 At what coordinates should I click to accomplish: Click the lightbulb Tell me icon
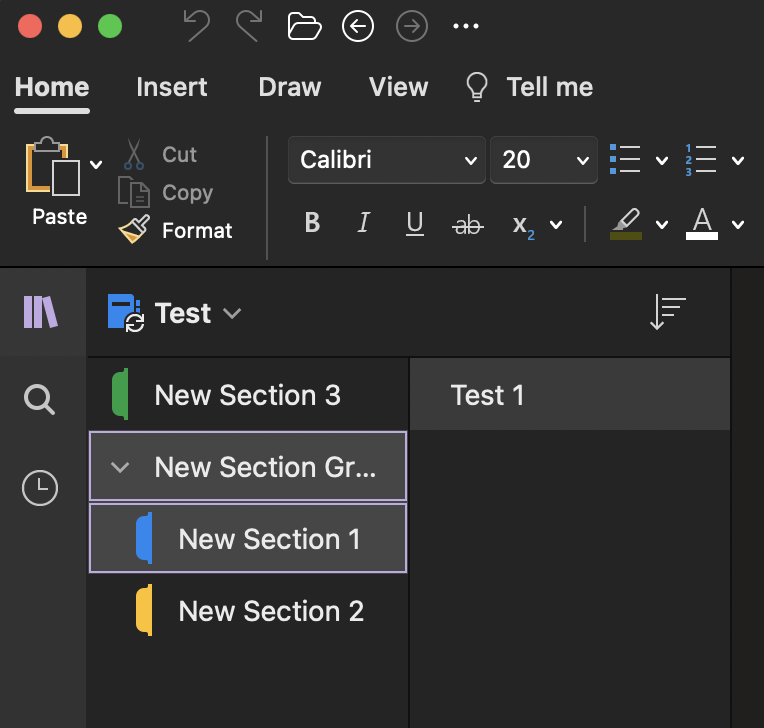tap(477, 87)
